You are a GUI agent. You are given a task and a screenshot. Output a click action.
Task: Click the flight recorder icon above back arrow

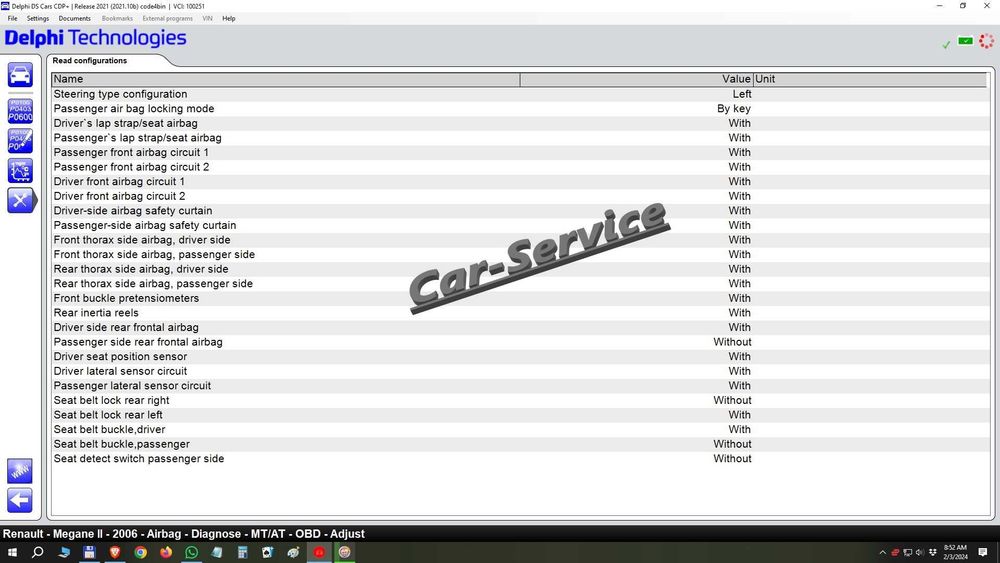pos(20,471)
